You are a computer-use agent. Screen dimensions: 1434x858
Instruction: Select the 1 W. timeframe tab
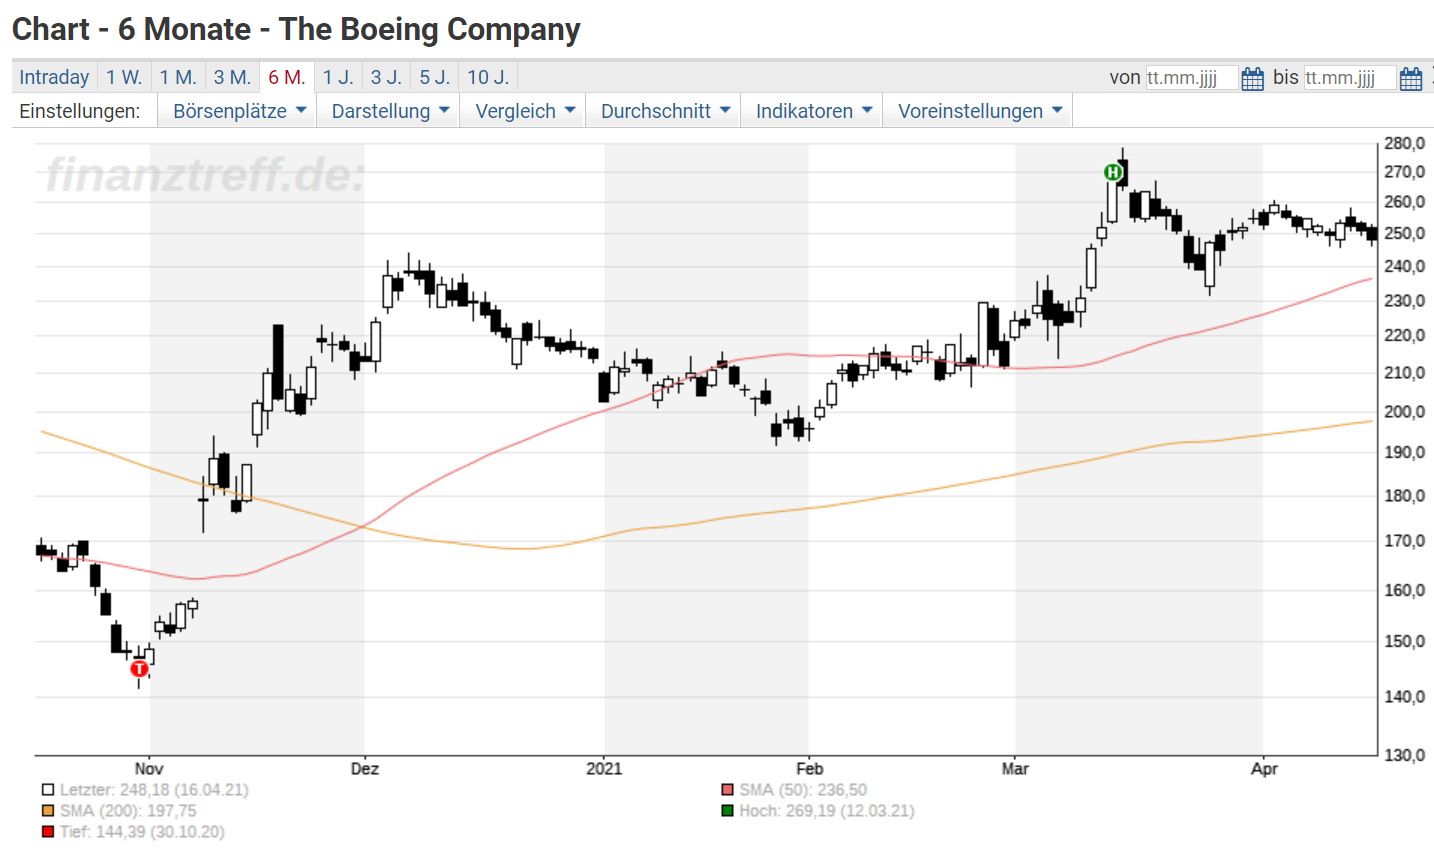pyautogui.click(x=124, y=77)
